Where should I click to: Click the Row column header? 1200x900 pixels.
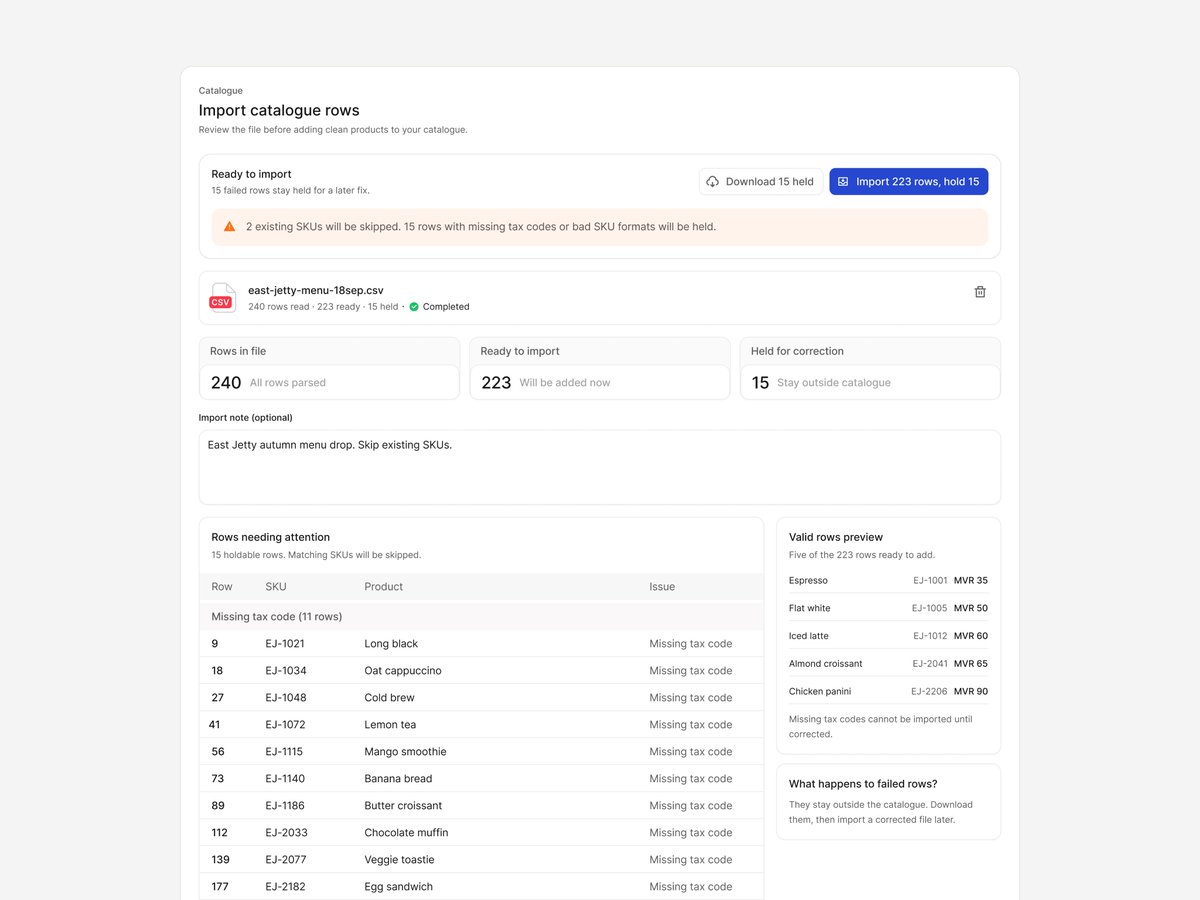point(222,587)
